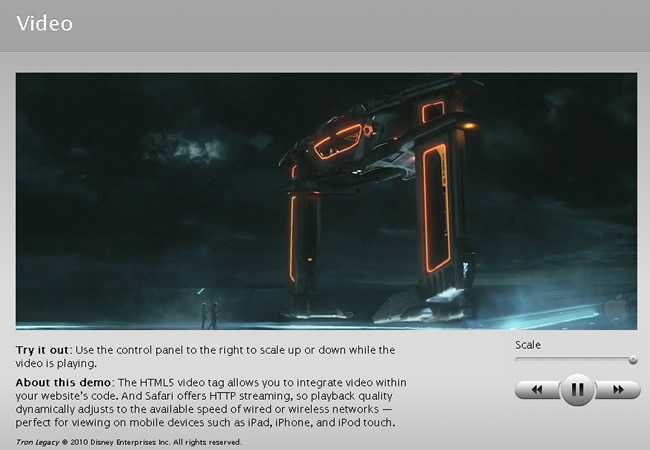The image size is (650, 450).
Task: Click the 'About this demo' bold text
Action: pyautogui.click(x=63, y=382)
